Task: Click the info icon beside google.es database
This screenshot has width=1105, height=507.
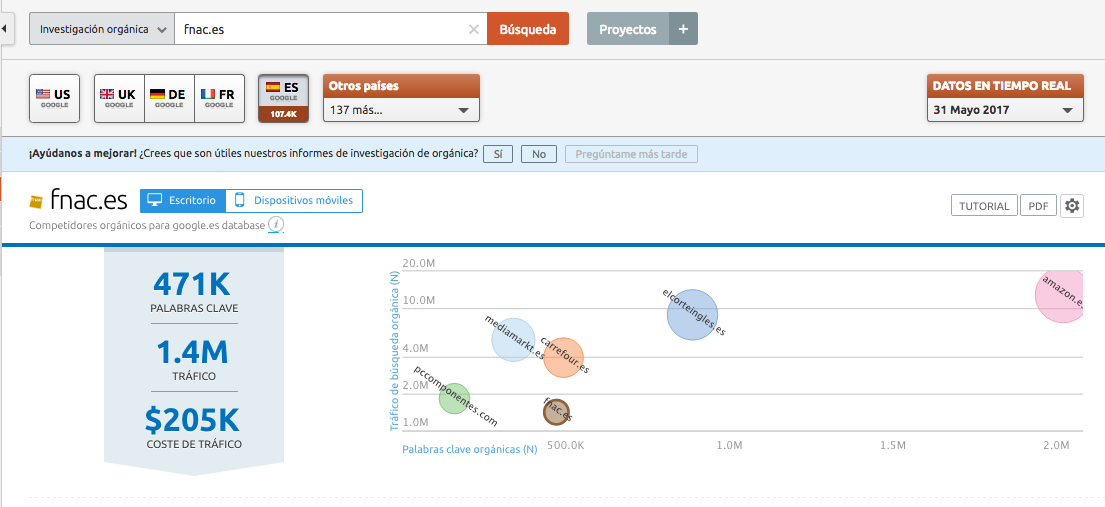Action: (x=276, y=225)
